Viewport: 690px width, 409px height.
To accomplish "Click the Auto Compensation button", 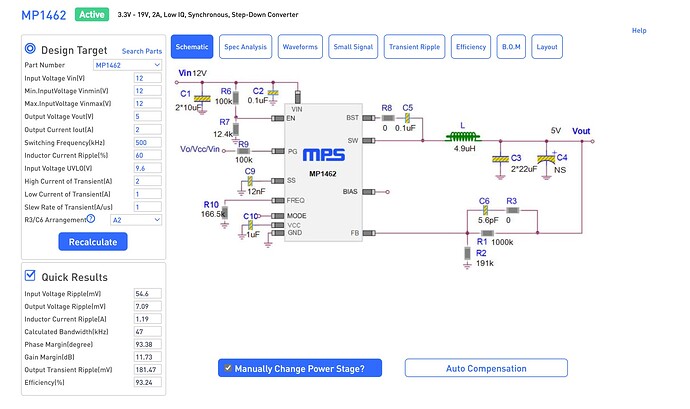I will 486,368.
